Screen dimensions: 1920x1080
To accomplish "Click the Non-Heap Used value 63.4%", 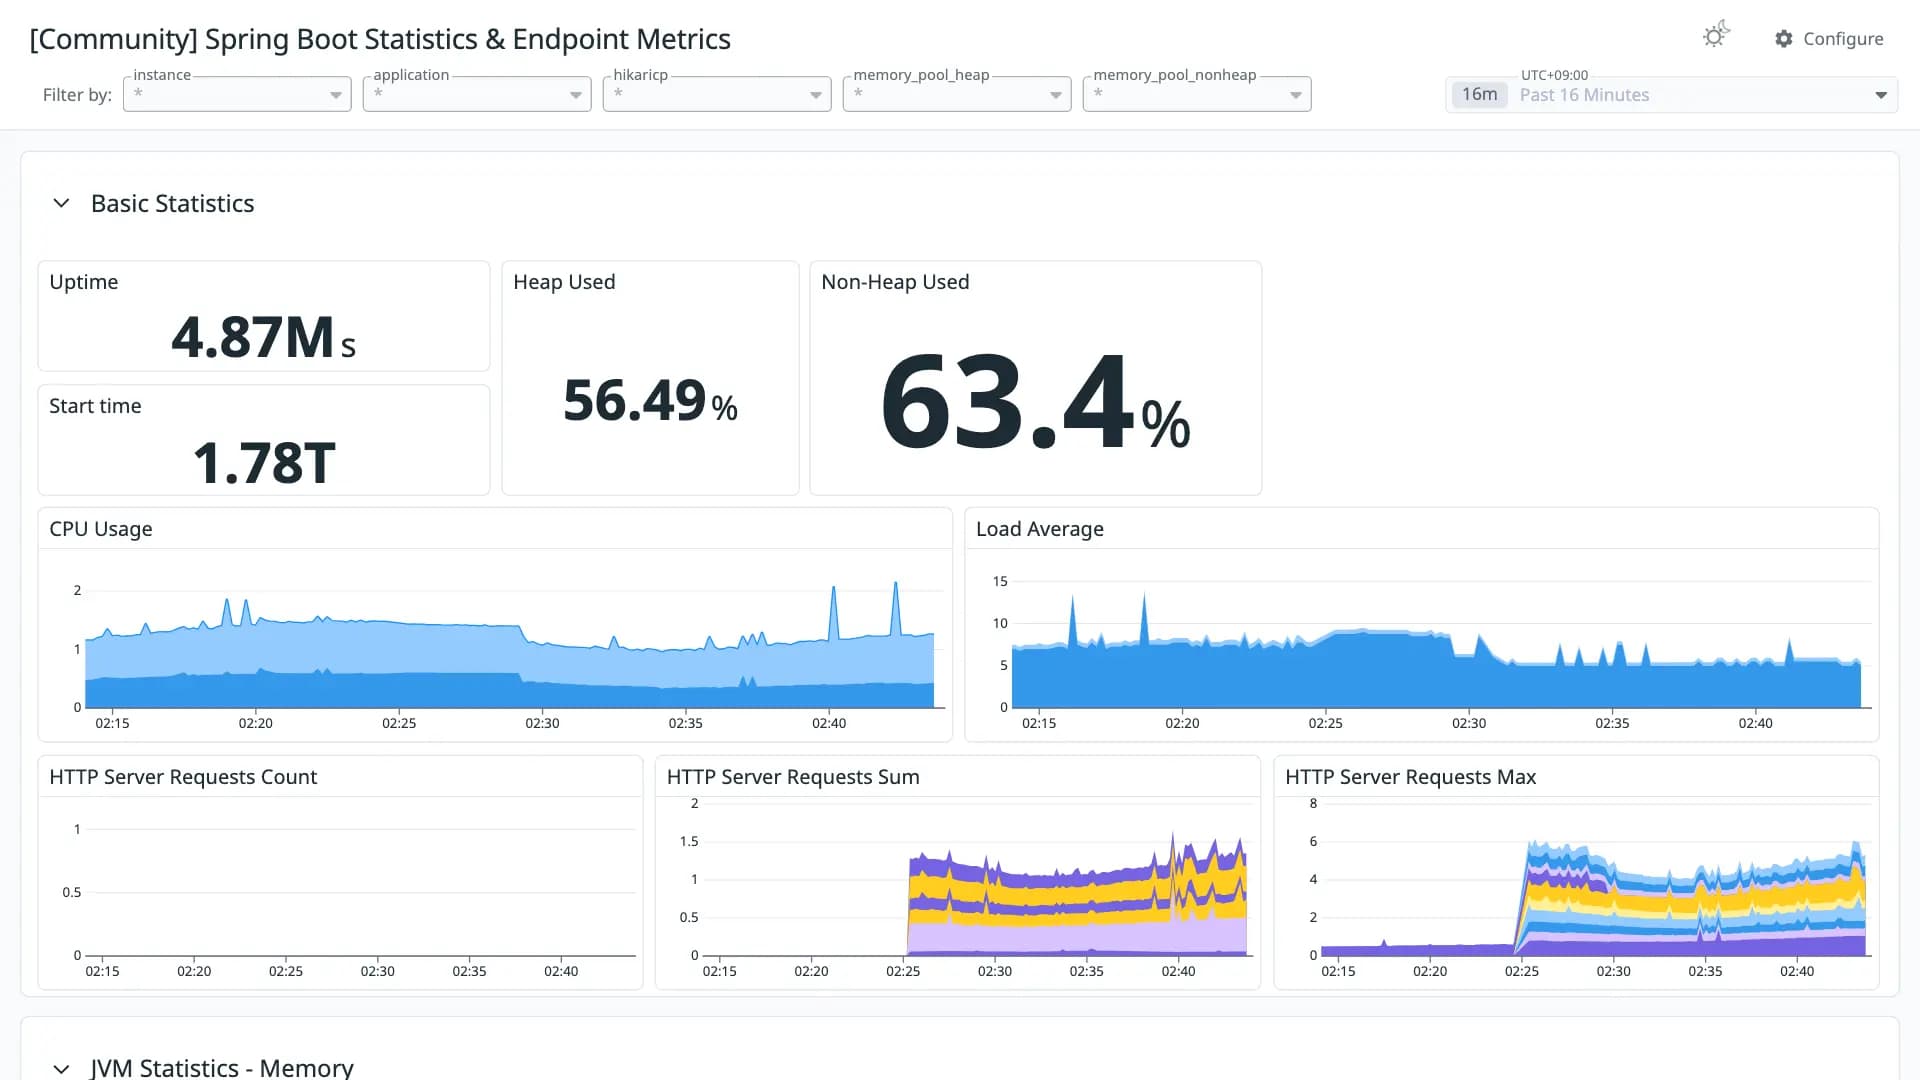I will point(1036,401).
